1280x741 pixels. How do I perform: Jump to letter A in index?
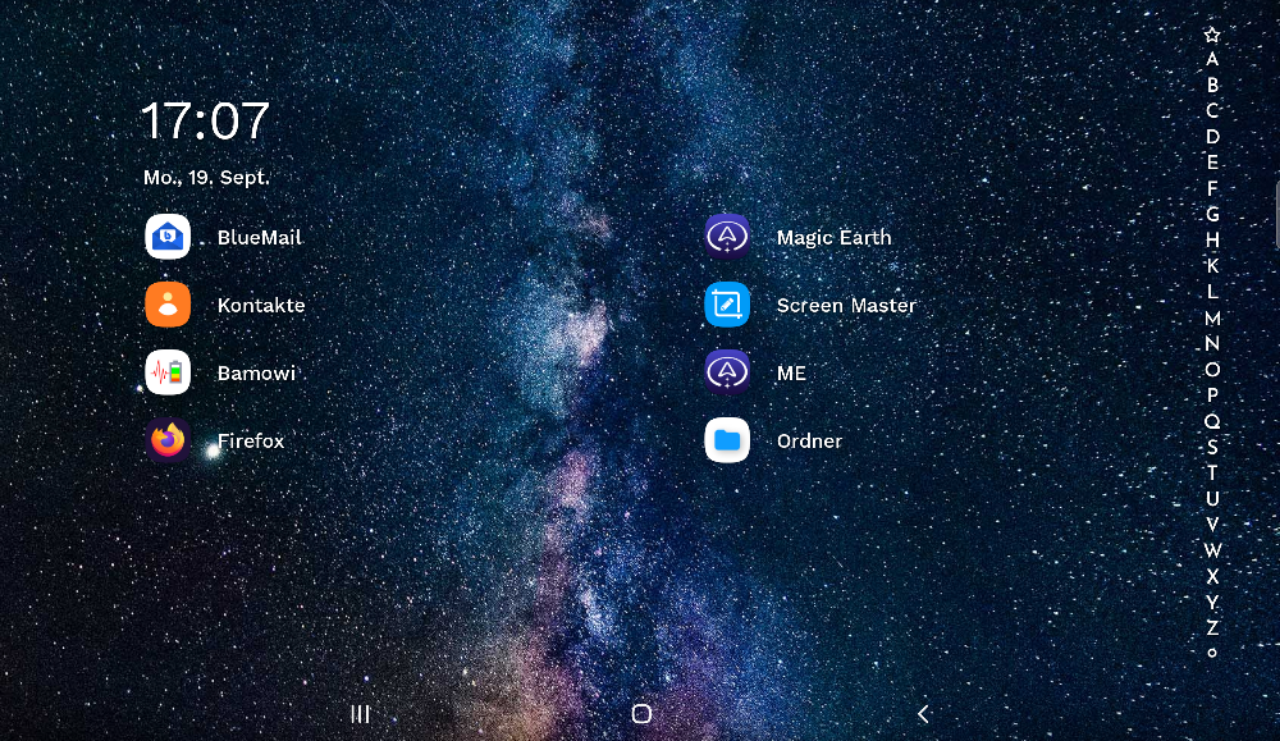click(1212, 60)
